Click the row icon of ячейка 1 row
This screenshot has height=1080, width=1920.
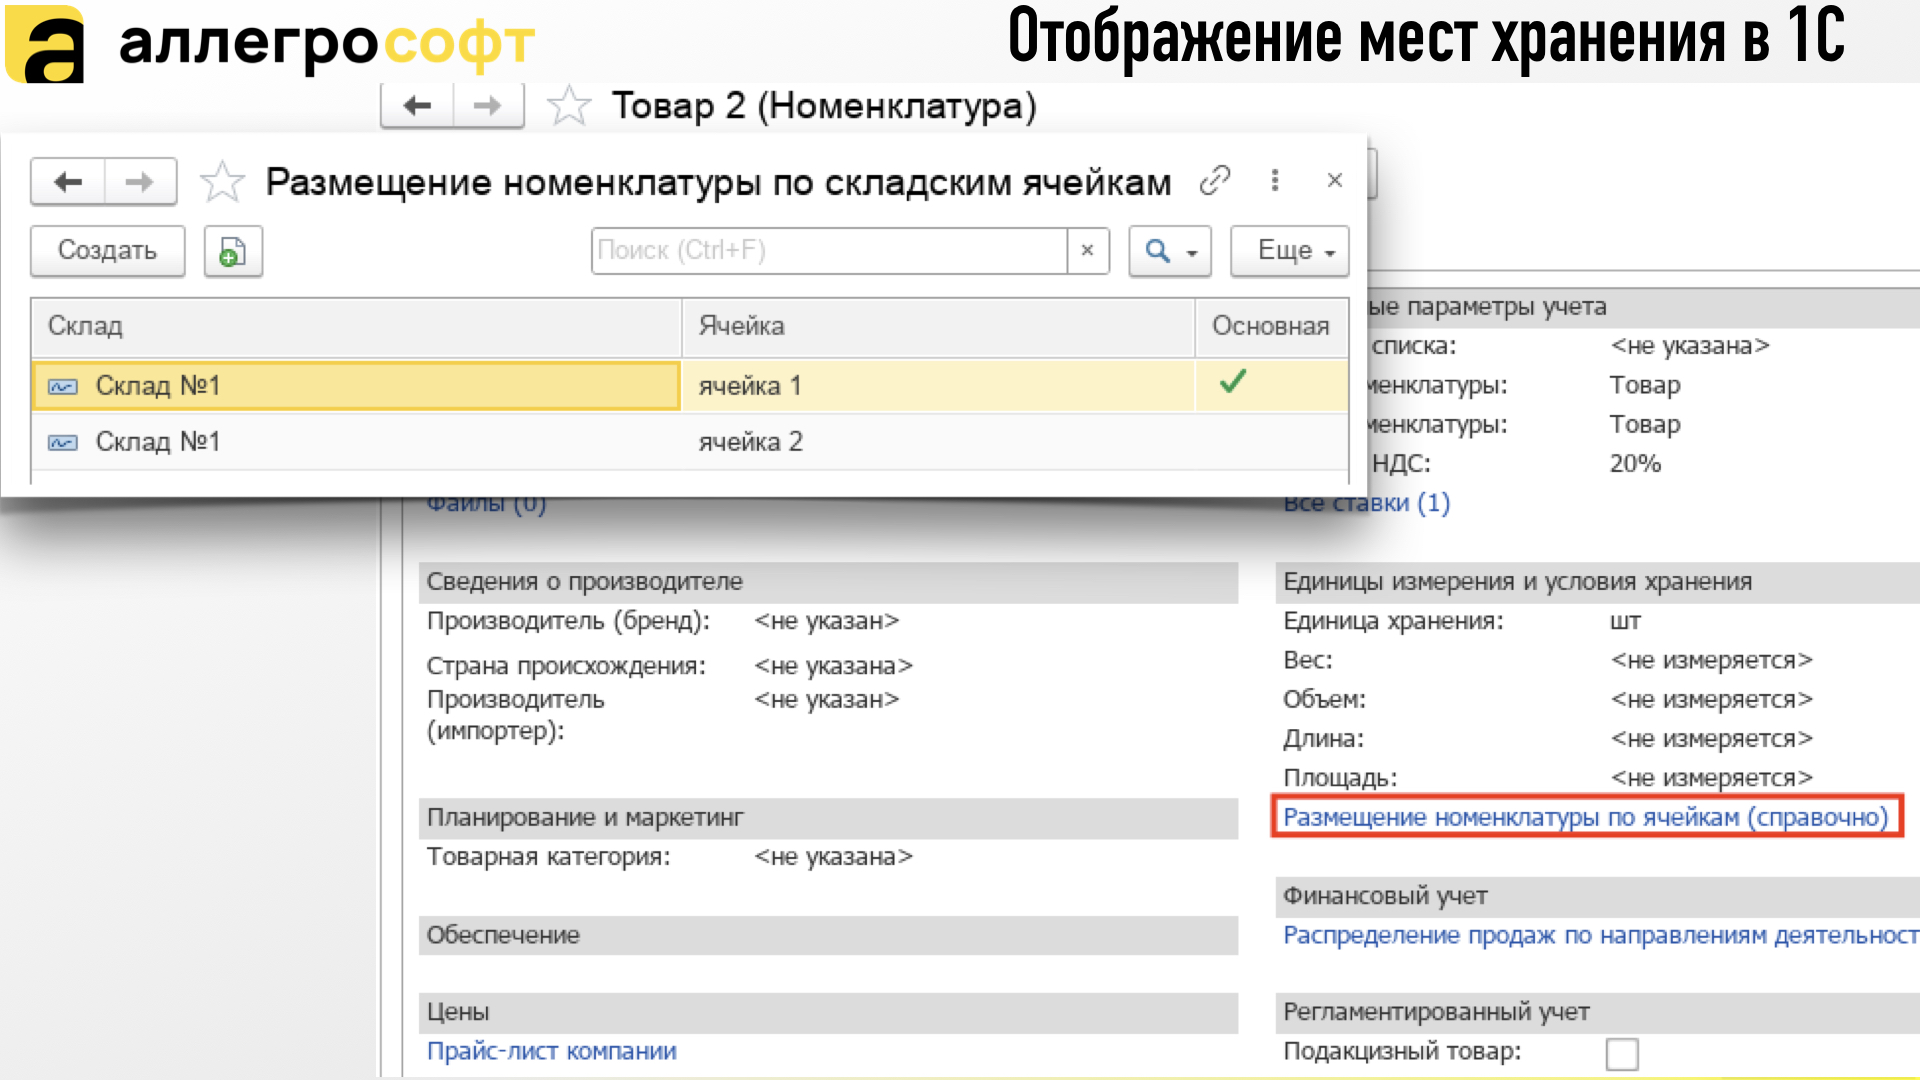pos(63,387)
